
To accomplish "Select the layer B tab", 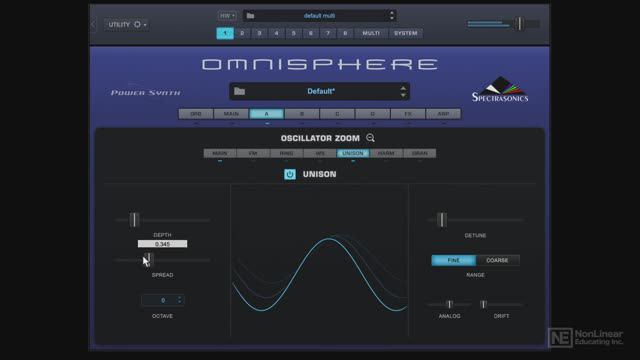I will click(302, 114).
